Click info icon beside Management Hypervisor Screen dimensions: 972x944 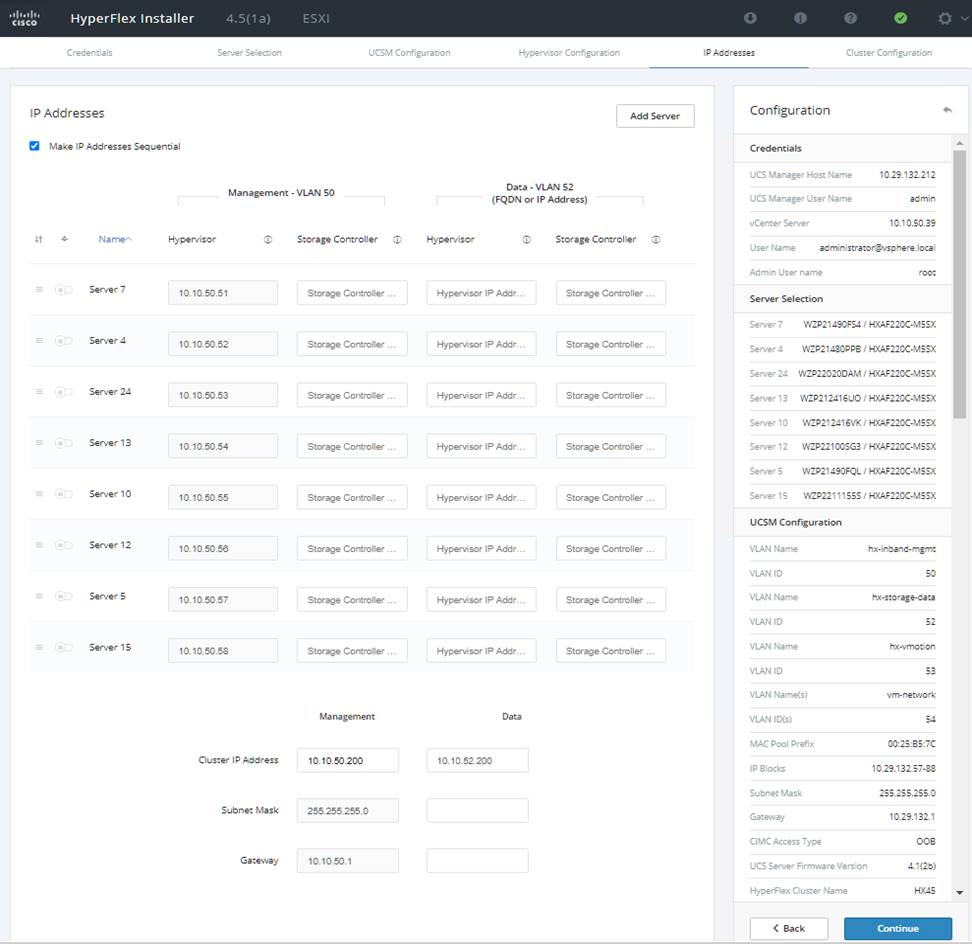(x=268, y=239)
